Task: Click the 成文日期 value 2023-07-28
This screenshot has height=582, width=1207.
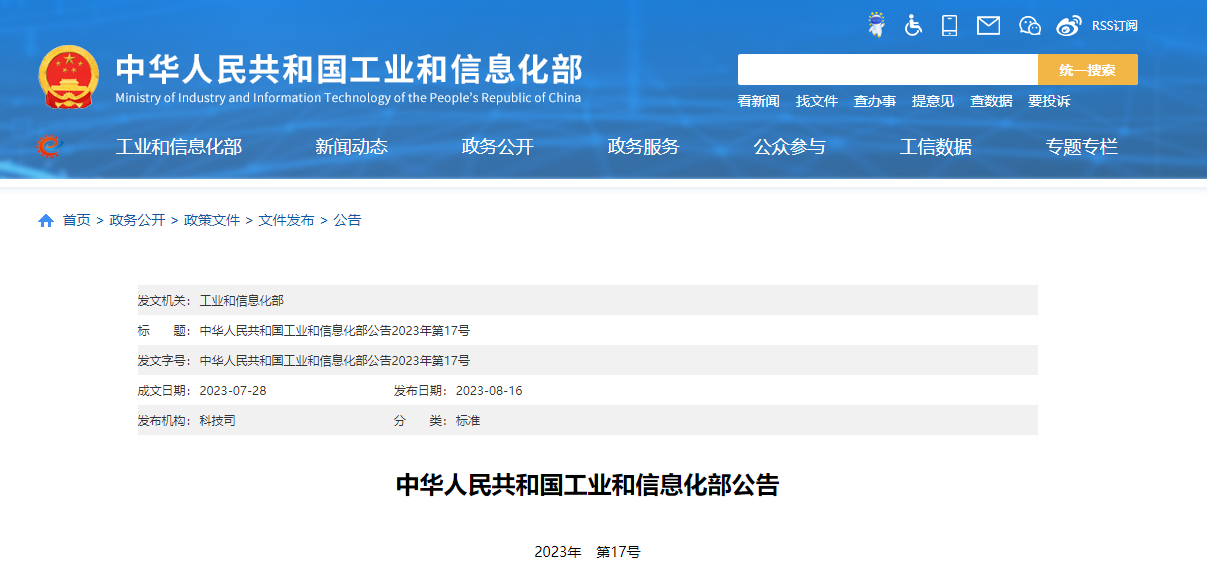Action: (233, 390)
